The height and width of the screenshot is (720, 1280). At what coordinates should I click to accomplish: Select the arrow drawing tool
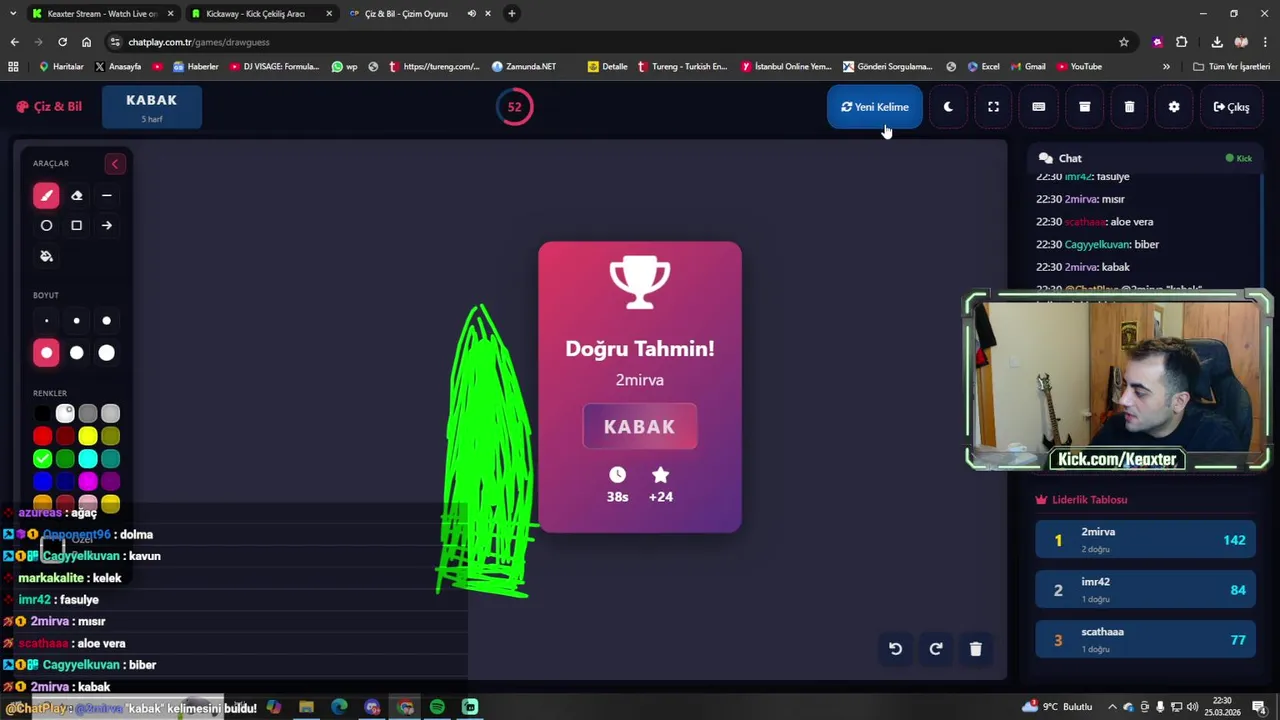coord(106,226)
